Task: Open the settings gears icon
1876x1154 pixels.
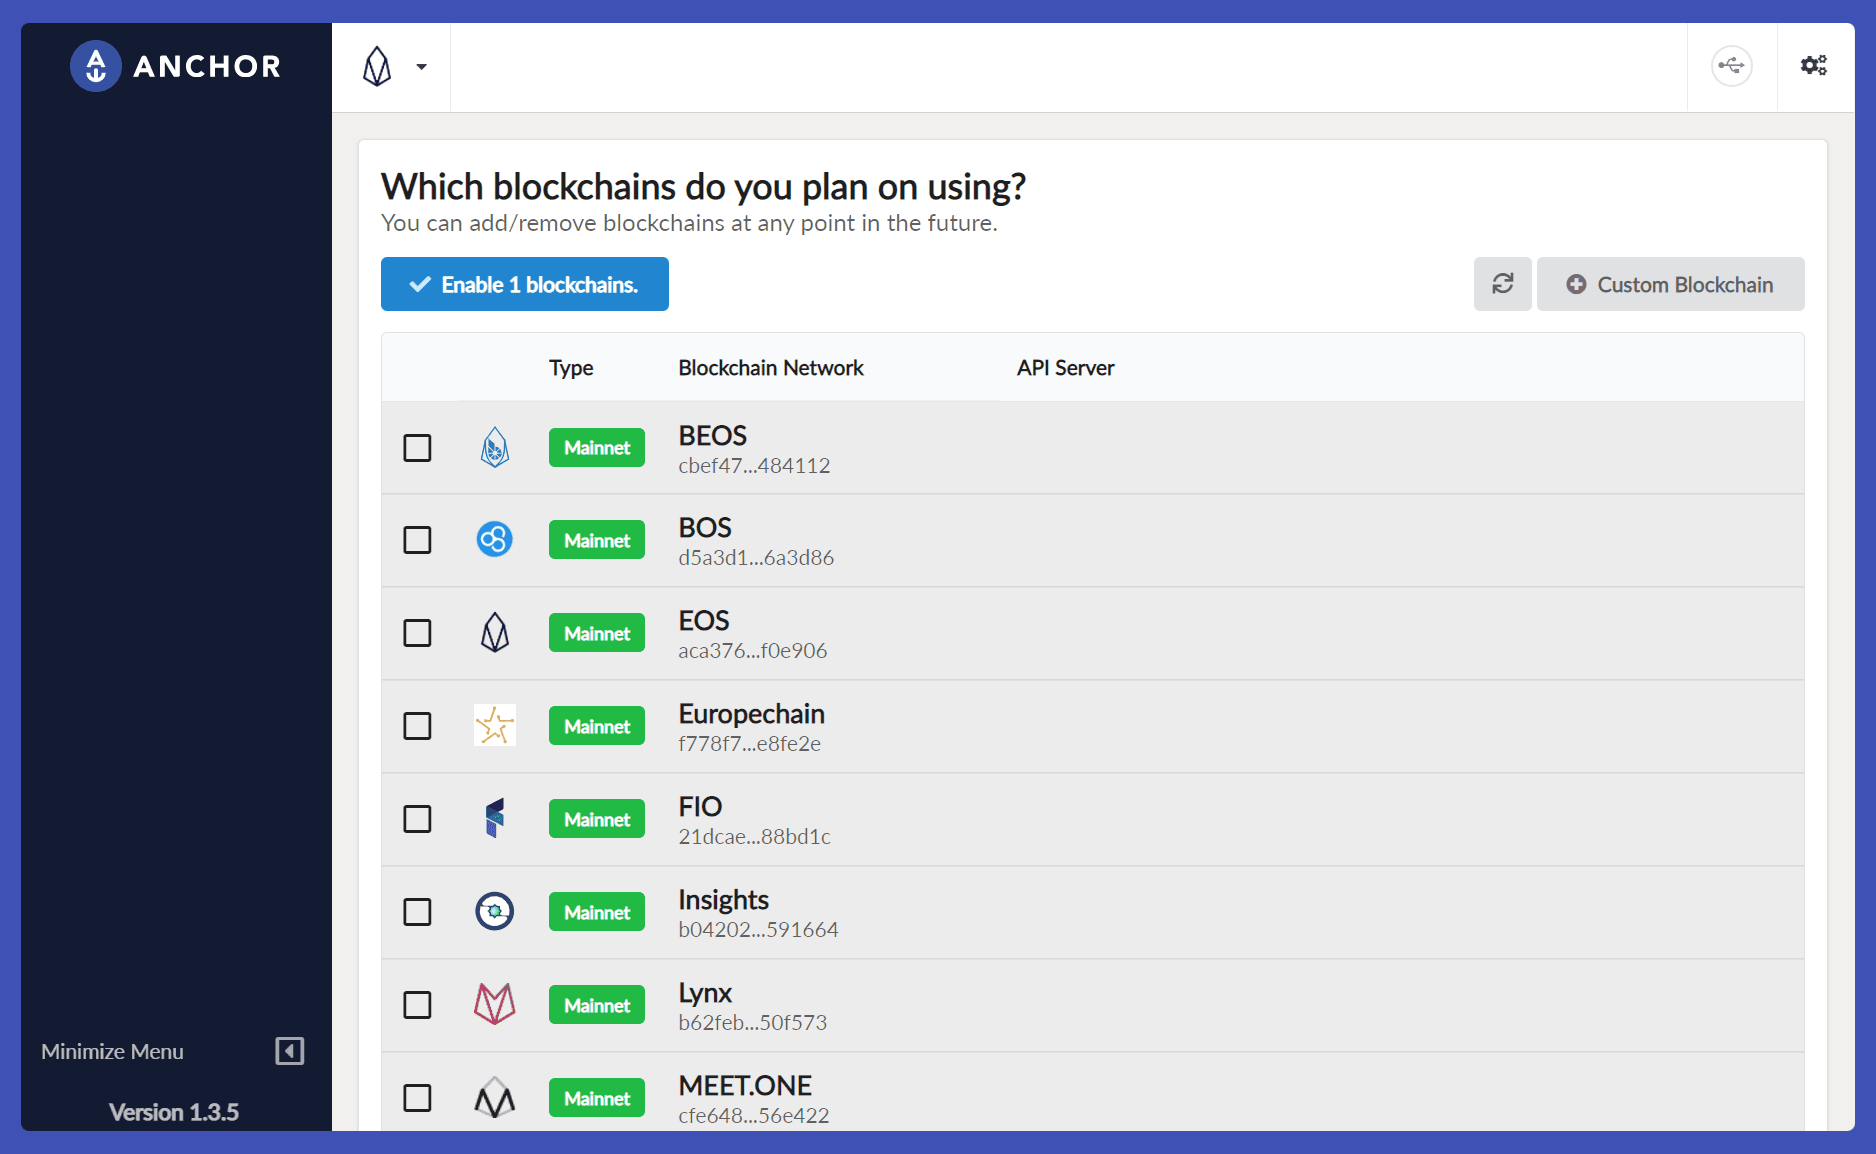Action: (x=1814, y=66)
